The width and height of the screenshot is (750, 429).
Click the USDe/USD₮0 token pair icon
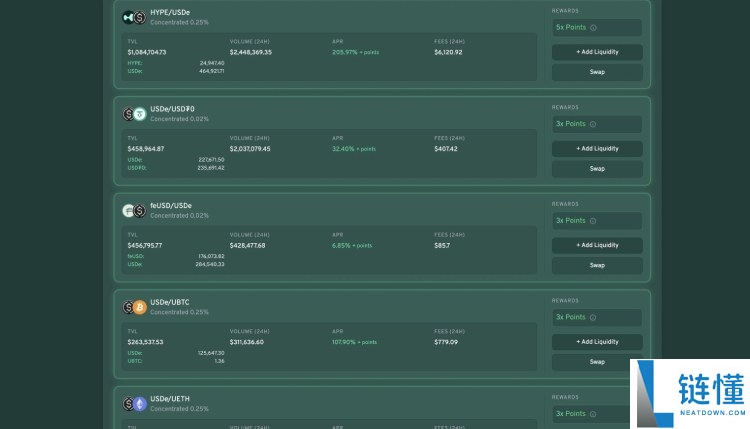pos(133,114)
